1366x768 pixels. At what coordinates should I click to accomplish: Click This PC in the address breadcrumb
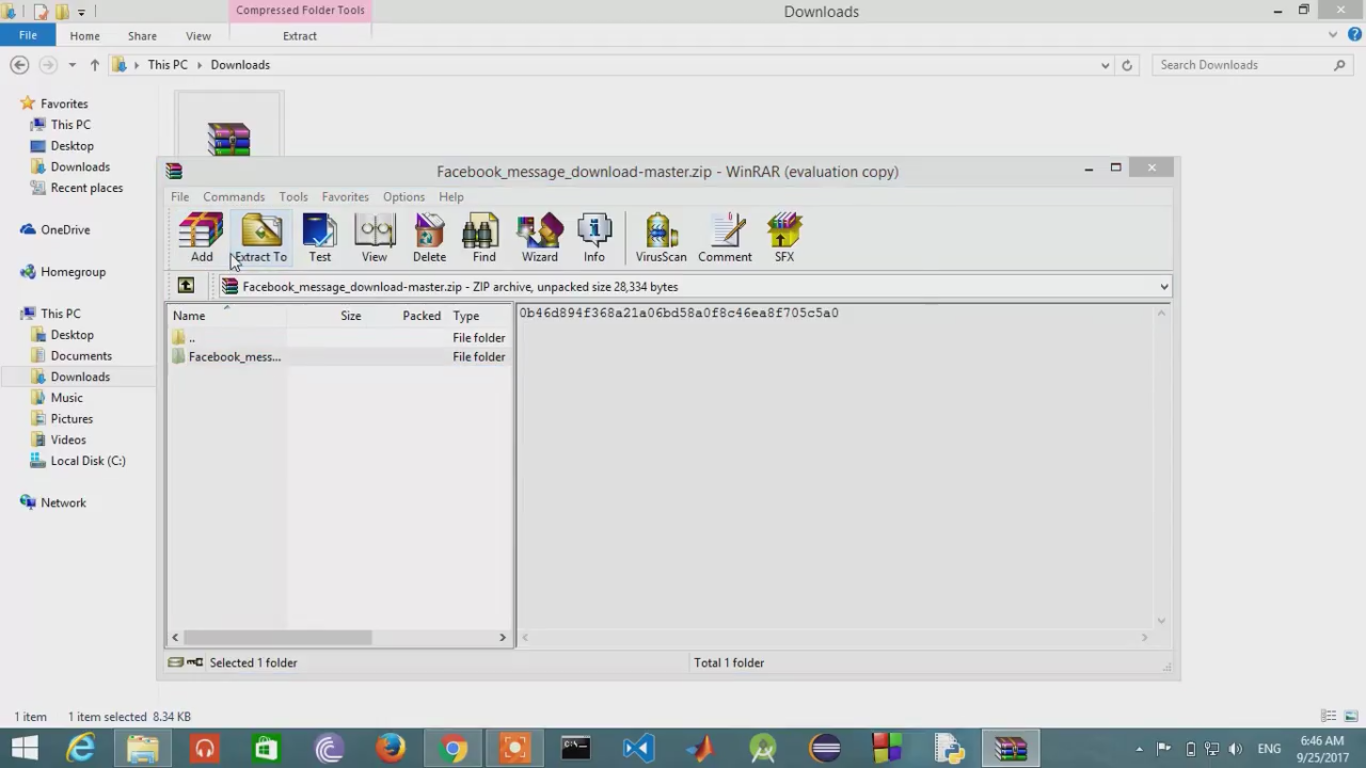(167, 65)
